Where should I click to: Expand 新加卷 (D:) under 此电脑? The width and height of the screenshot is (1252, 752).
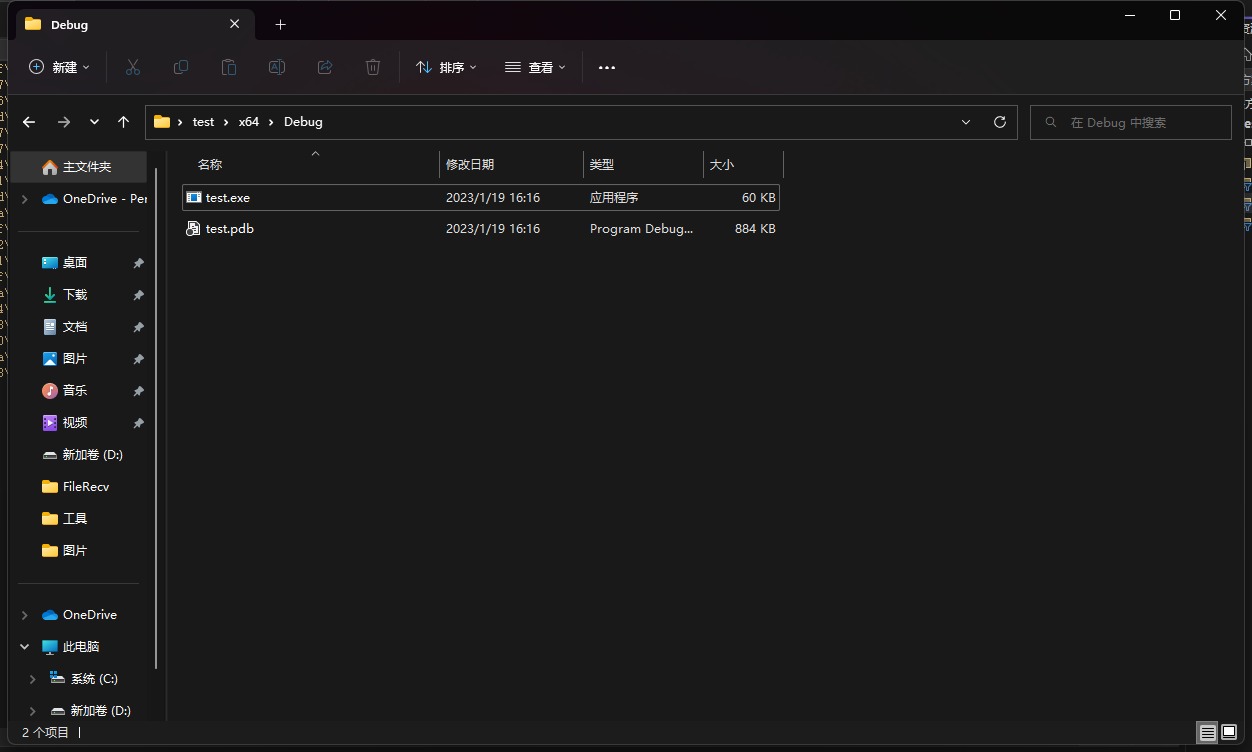(32, 711)
